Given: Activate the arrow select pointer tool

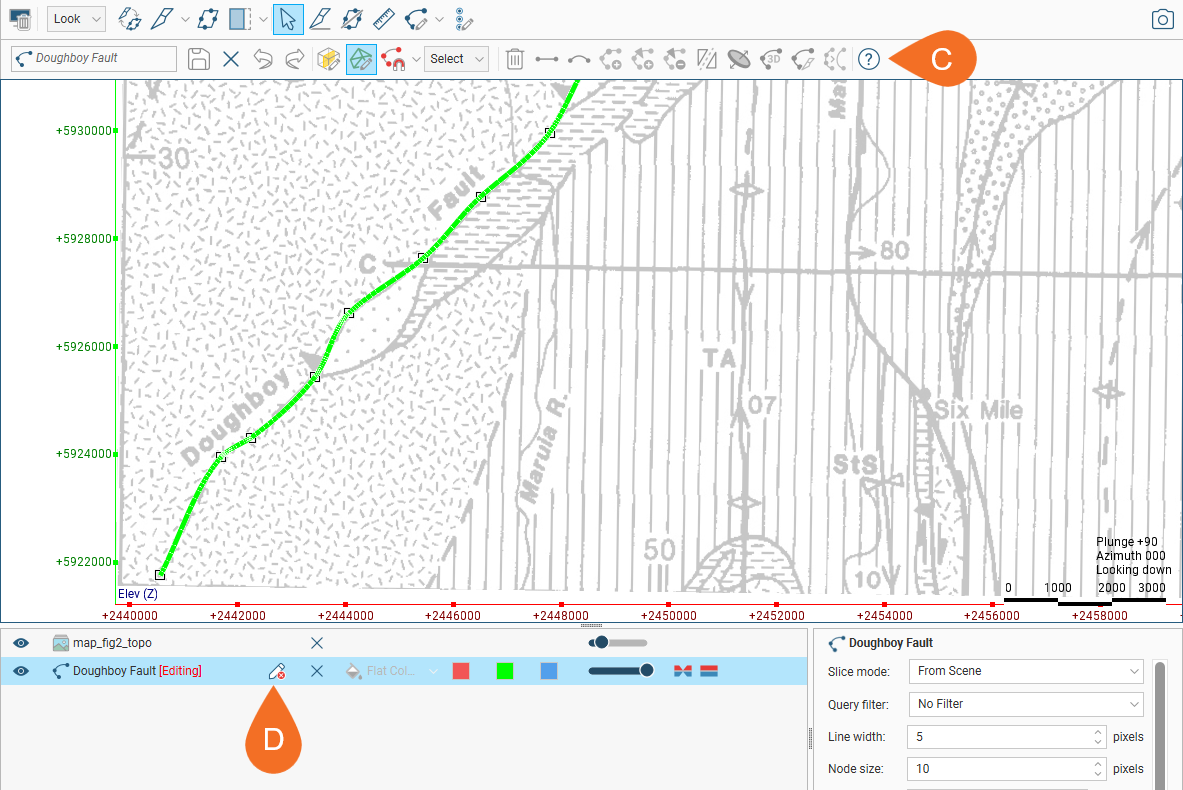Looking at the screenshot, I should pyautogui.click(x=288, y=18).
